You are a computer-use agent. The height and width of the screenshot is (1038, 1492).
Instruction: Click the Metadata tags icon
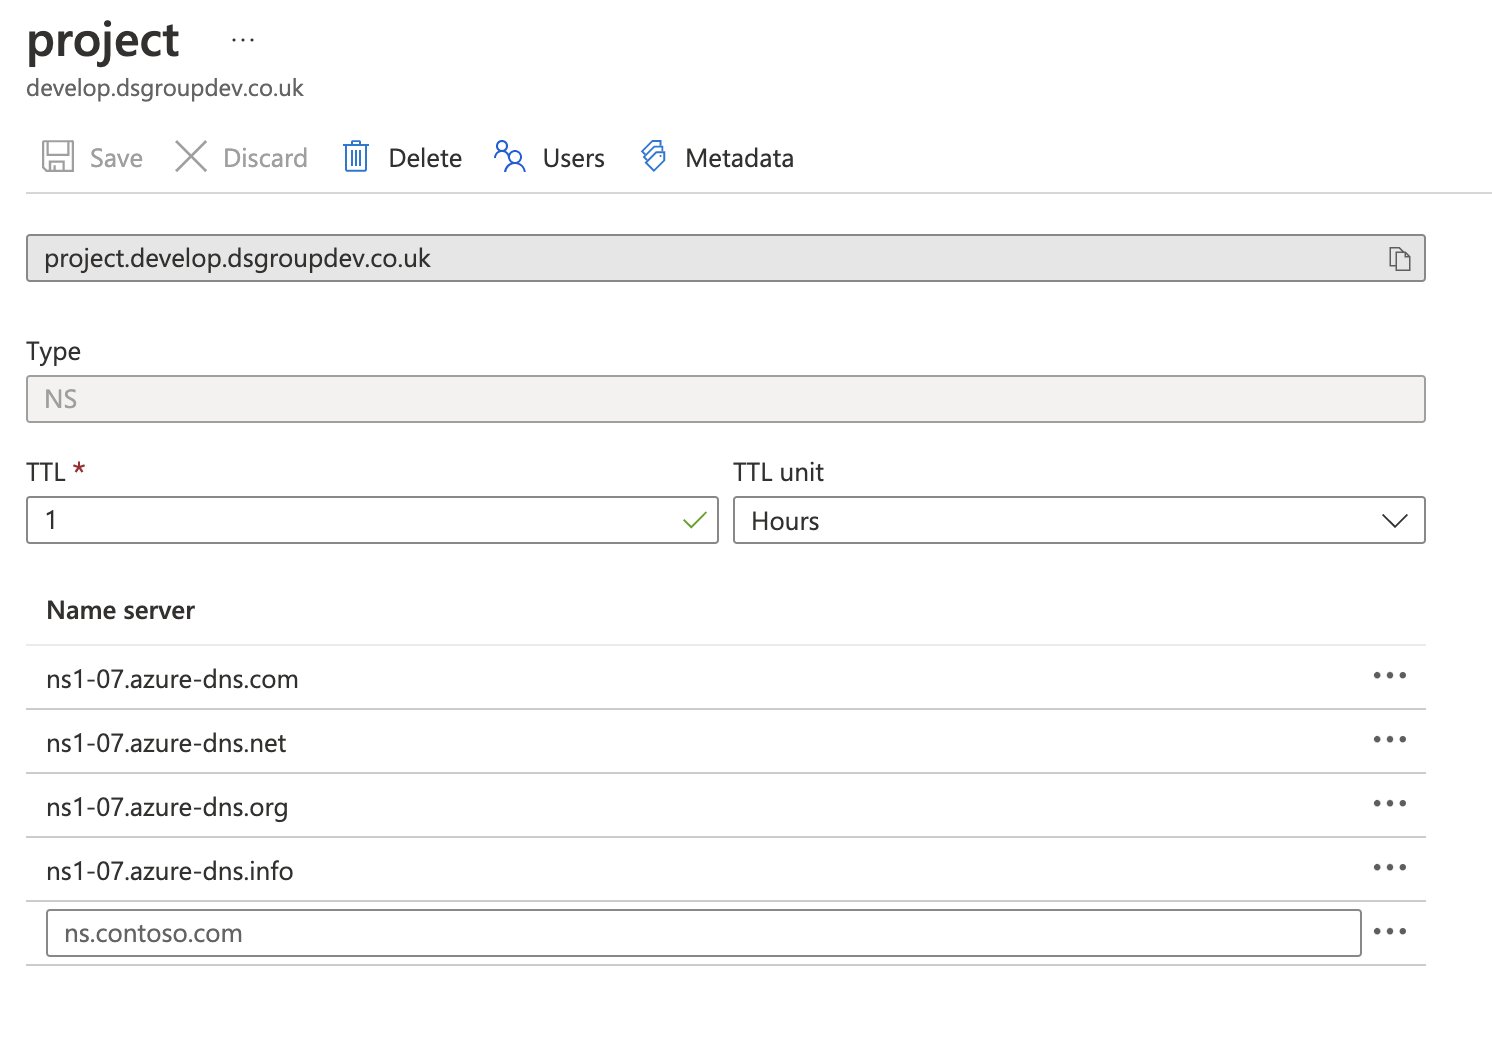[x=653, y=156]
